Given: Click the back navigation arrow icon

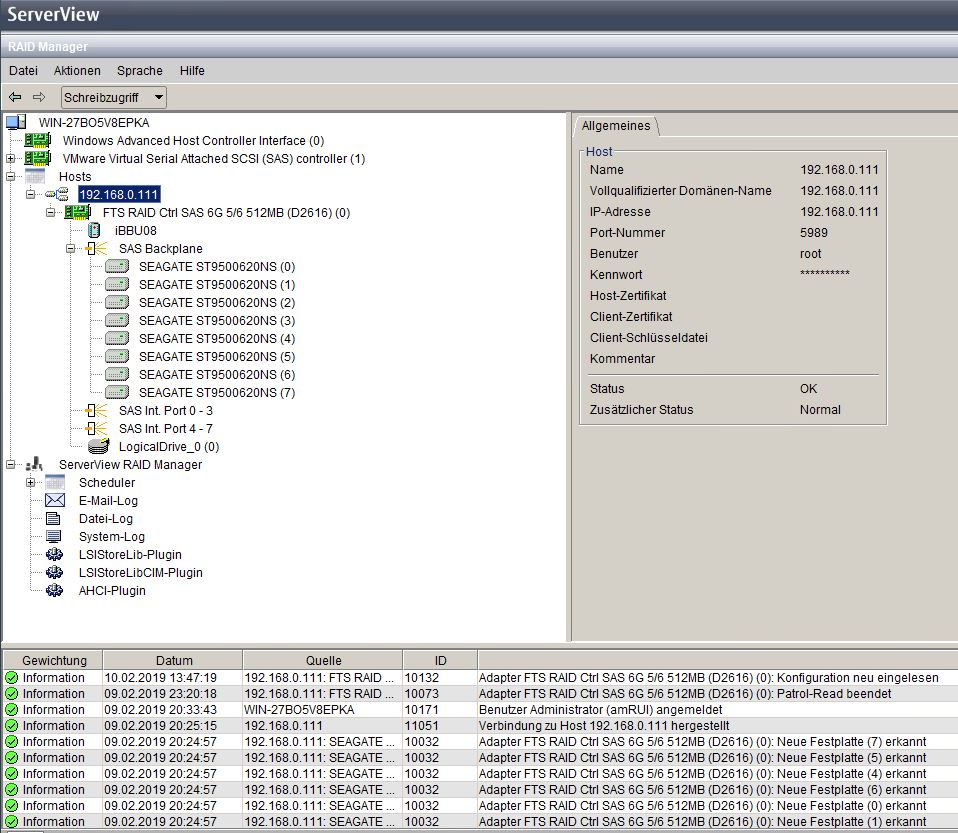Looking at the screenshot, I should coord(15,97).
